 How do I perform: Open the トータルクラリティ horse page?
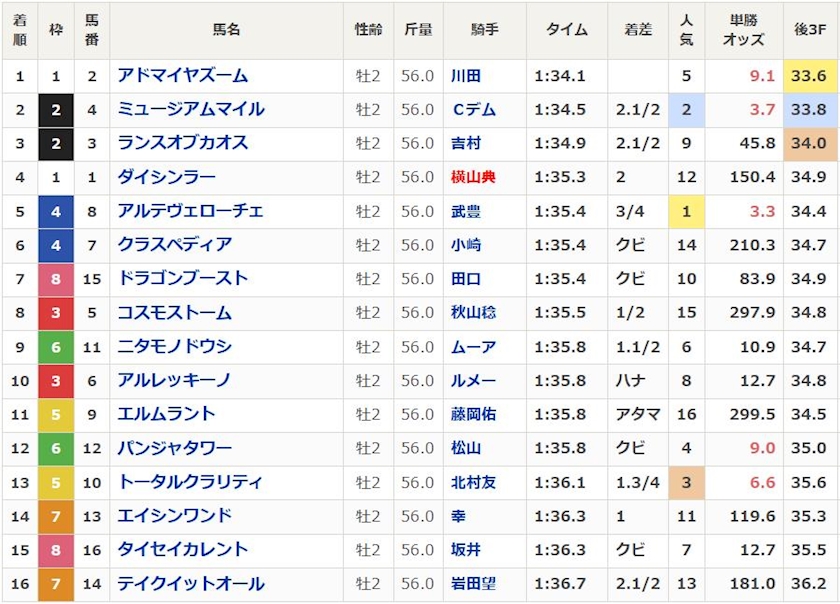coord(190,482)
